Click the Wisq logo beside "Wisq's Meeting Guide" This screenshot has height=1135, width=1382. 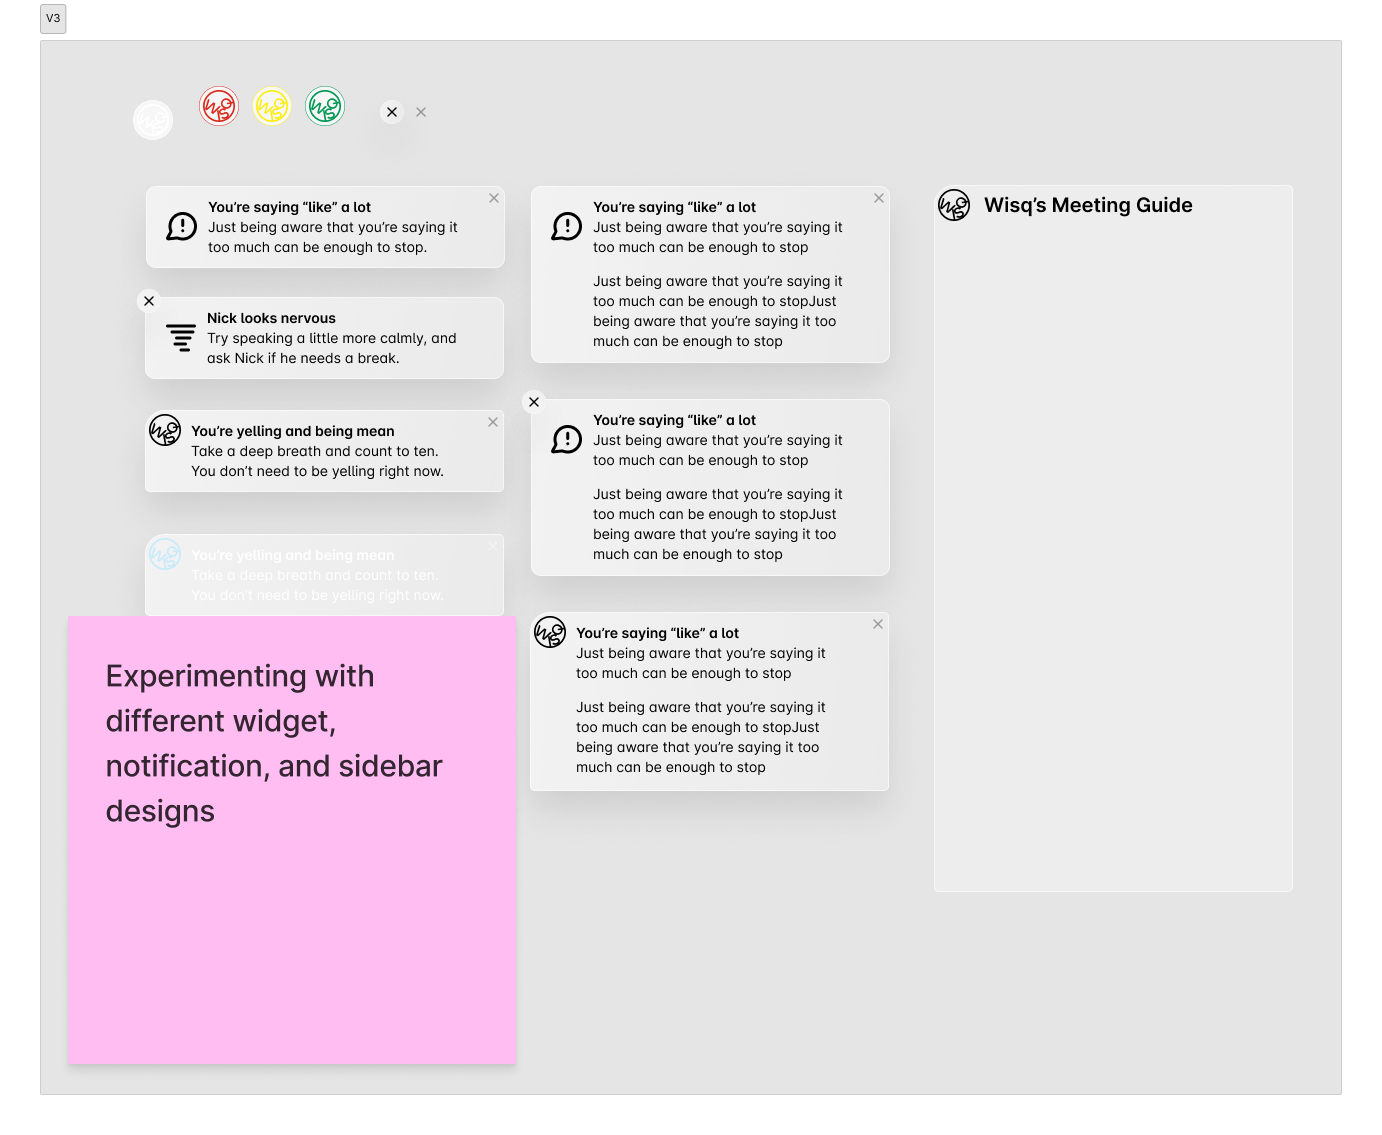tap(954, 205)
